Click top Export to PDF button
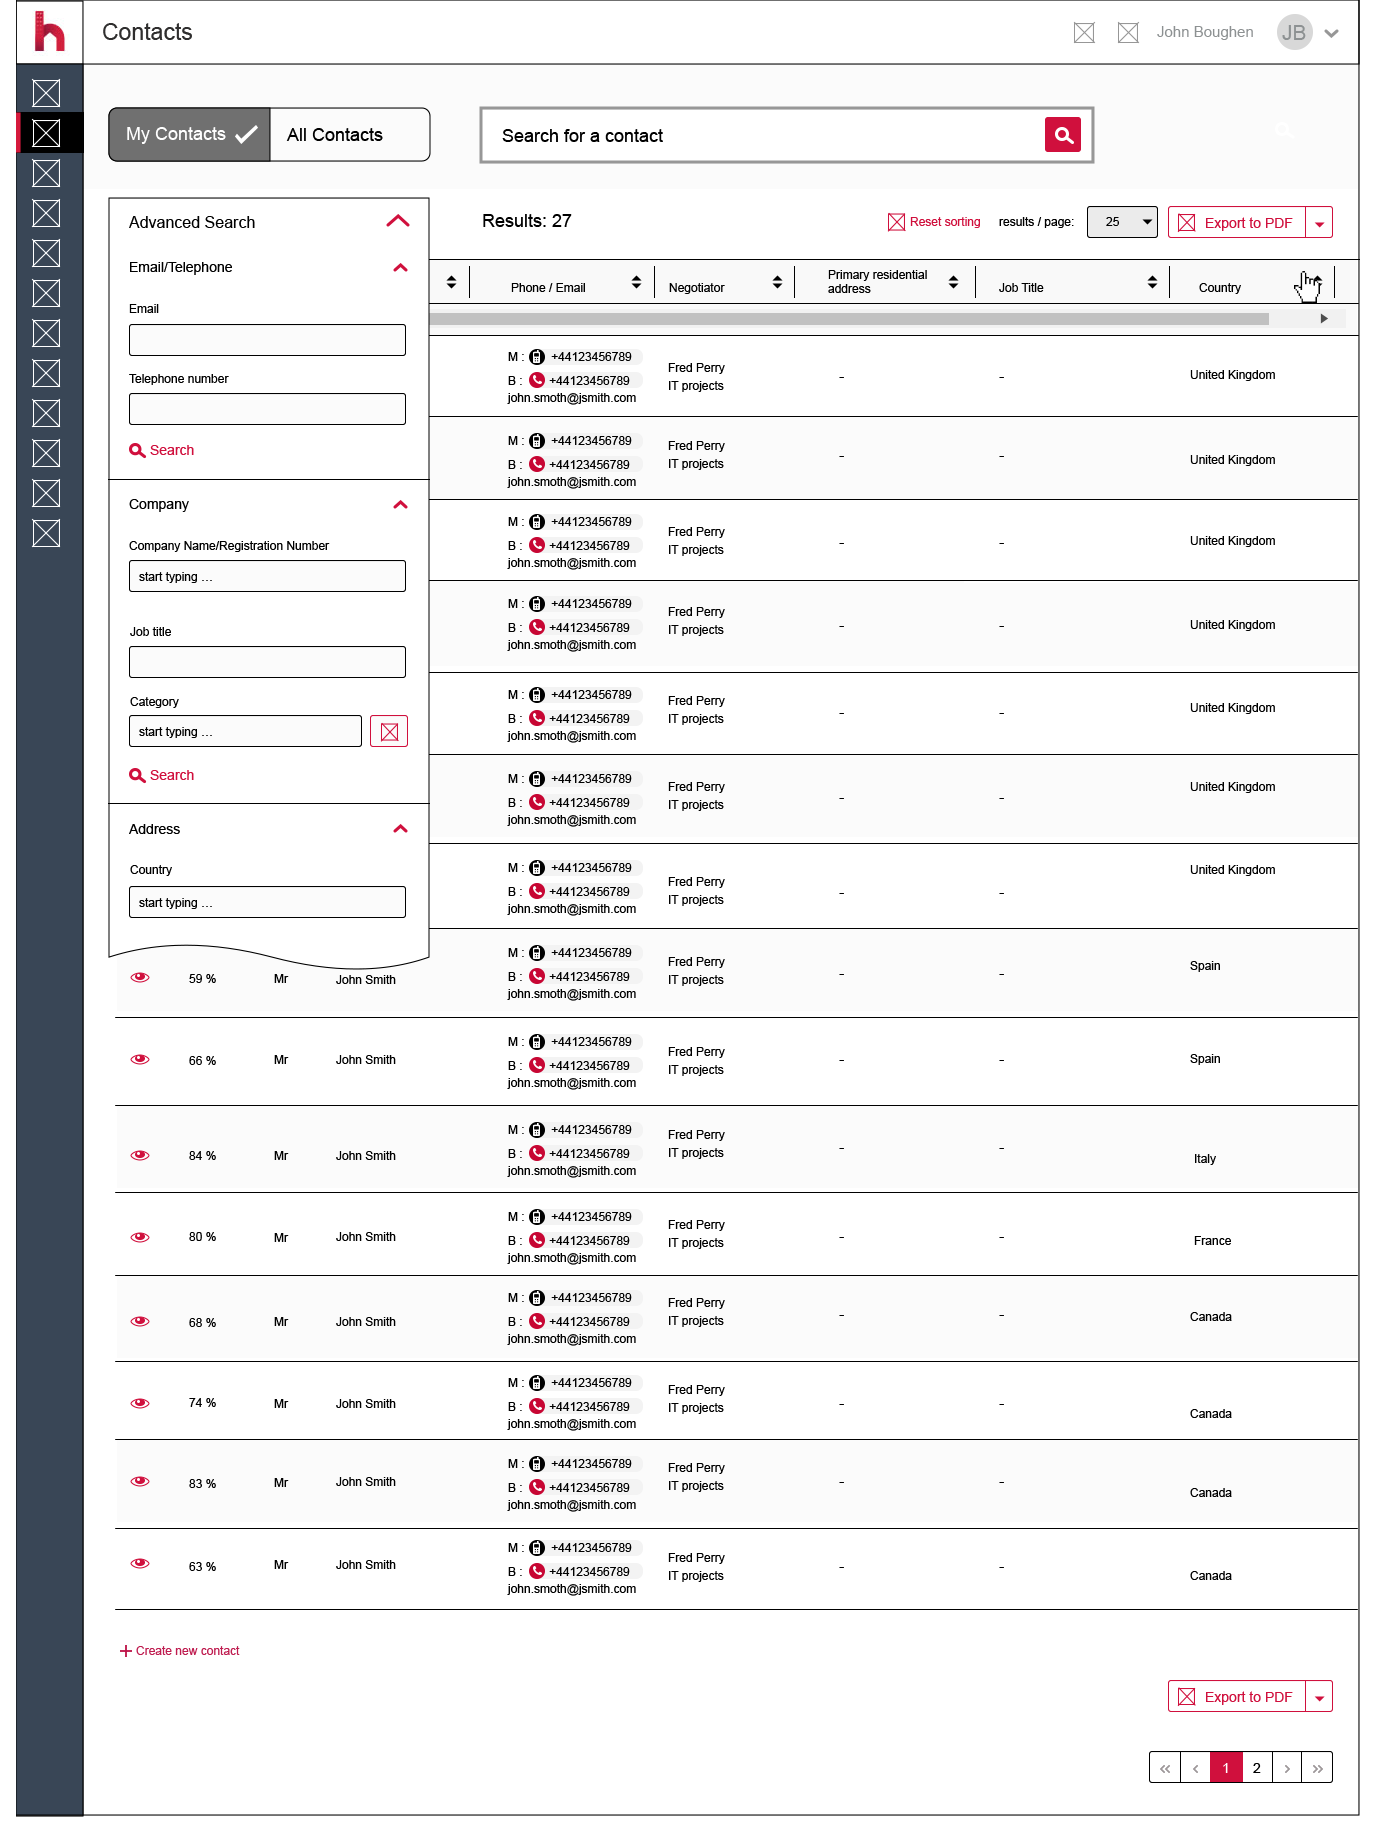This screenshot has width=1400, height=1842. tap(1237, 223)
